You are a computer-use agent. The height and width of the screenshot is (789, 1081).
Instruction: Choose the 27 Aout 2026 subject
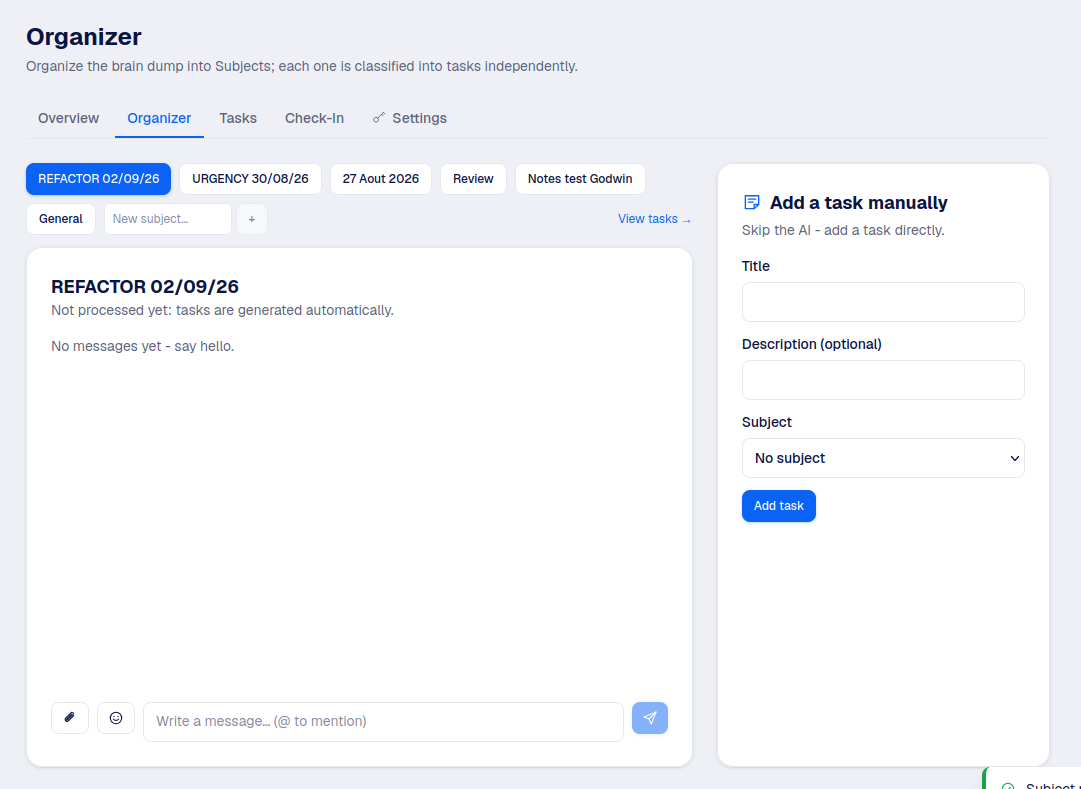tap(381, 179)
